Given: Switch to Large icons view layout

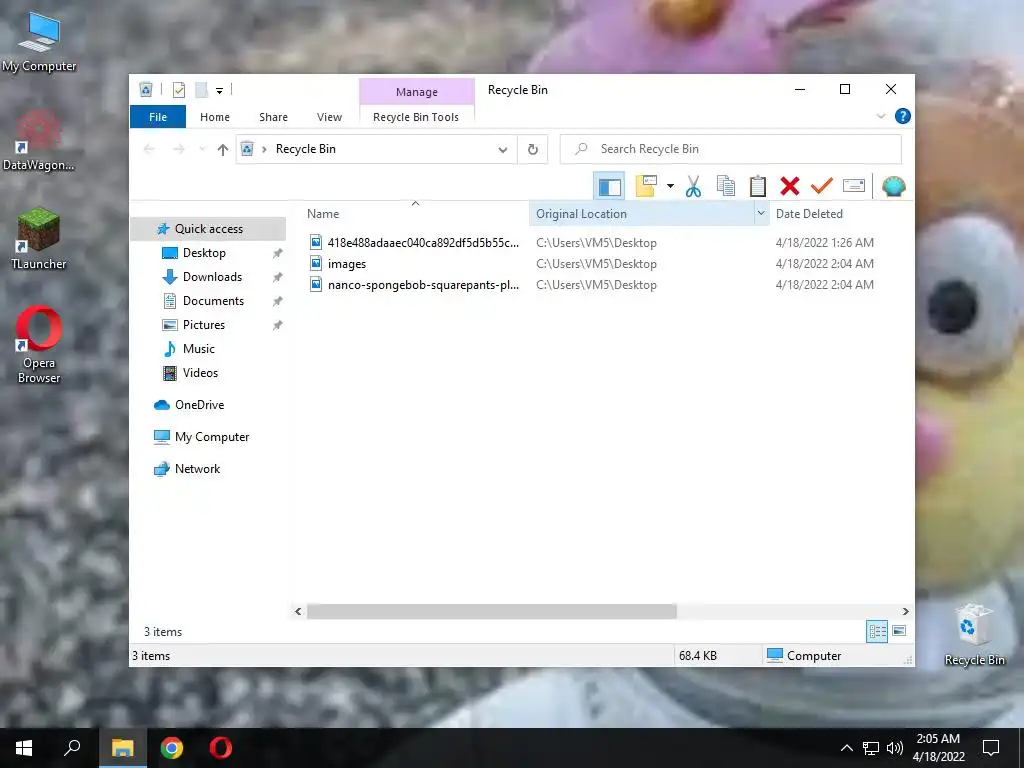Looking at the screenshot, I should [899, 631].
